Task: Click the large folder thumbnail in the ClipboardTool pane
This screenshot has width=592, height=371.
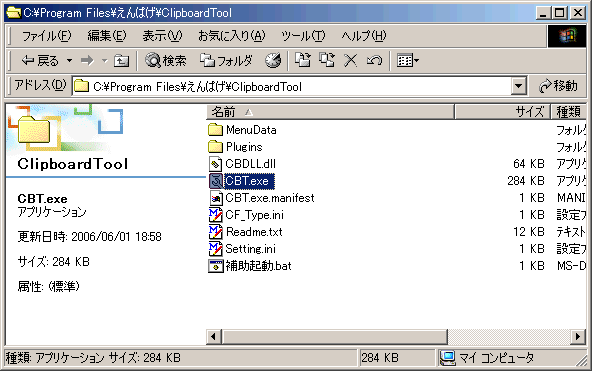Action: tap(34, 129)
